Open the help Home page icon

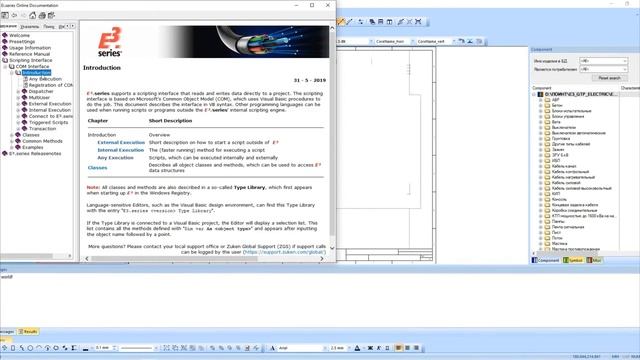(33, 16)
